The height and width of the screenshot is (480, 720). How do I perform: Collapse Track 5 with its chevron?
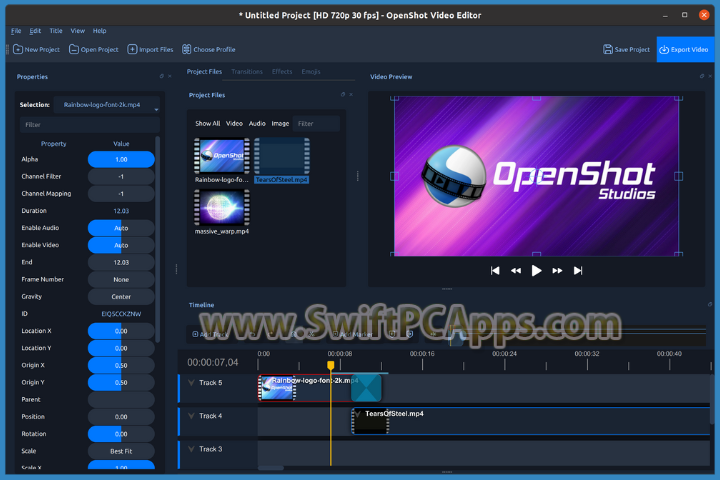pos(191,383)
